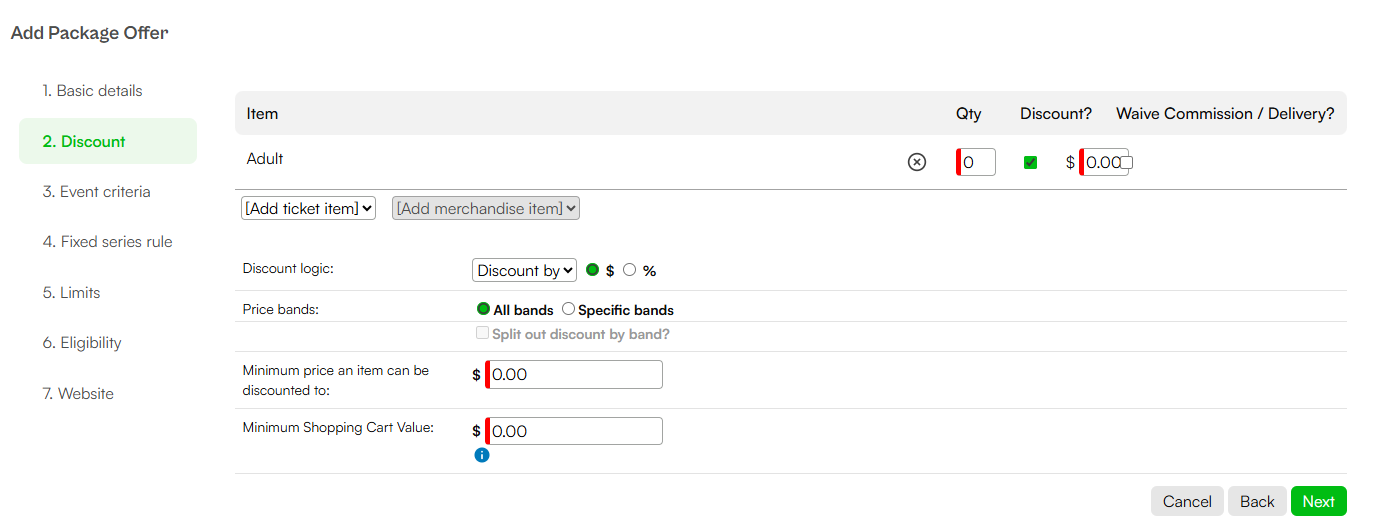Open the Add merchandise item dropdown
The height and width of the screenshot is (531, 1384).
tap(486, 208)
